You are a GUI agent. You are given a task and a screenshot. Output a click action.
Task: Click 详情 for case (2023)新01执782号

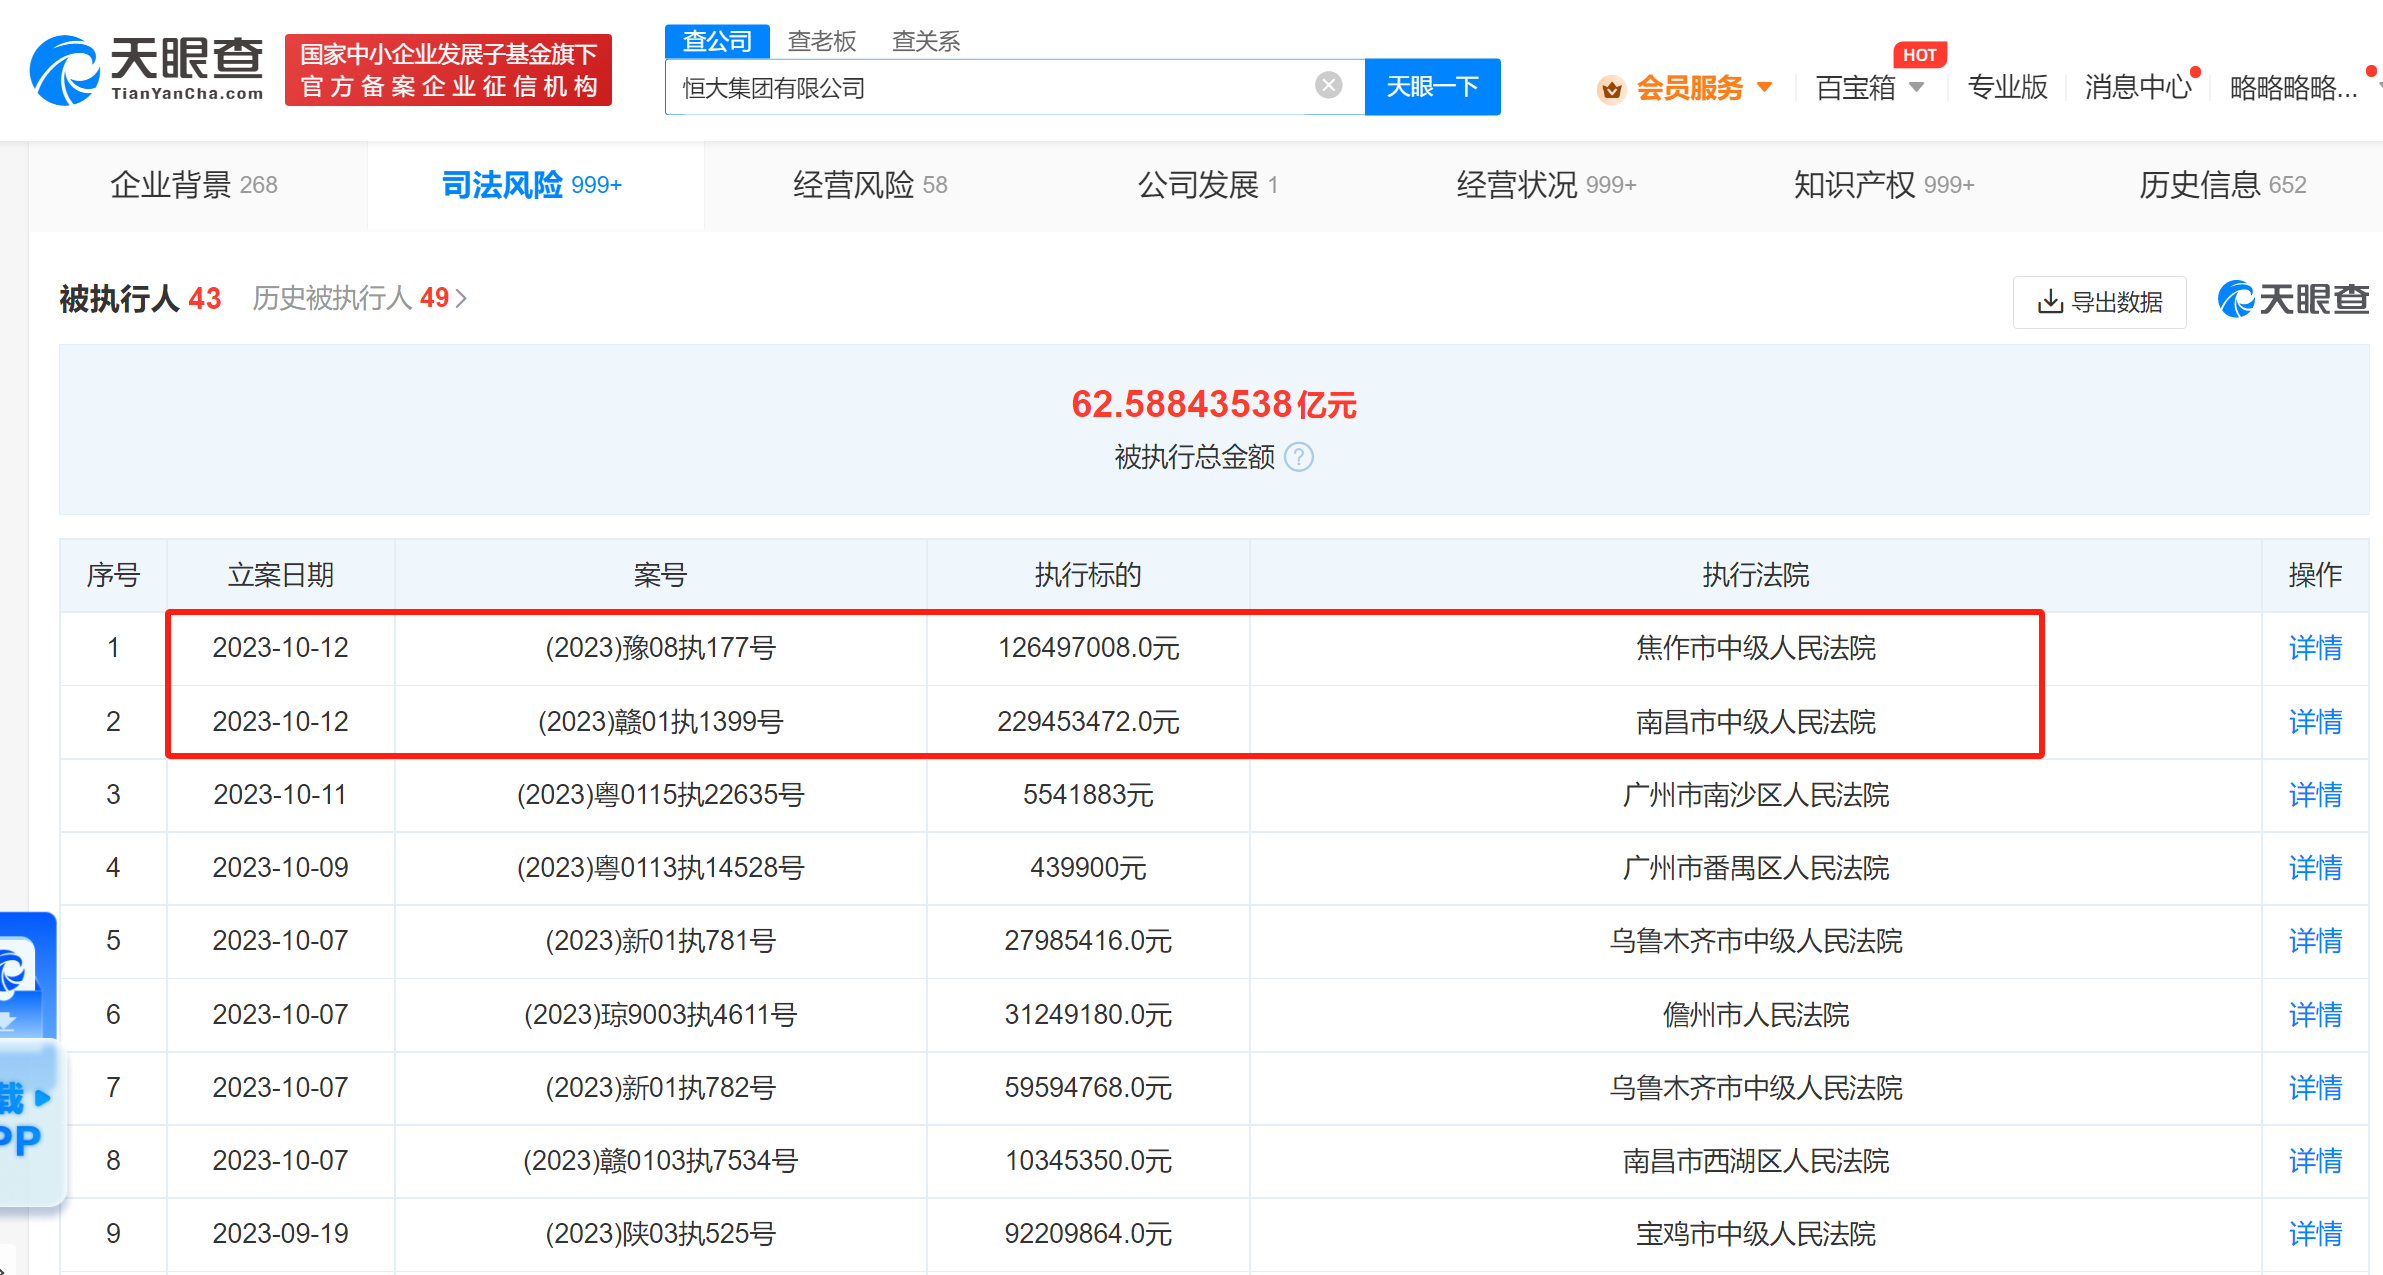tap(2315, 1088)
